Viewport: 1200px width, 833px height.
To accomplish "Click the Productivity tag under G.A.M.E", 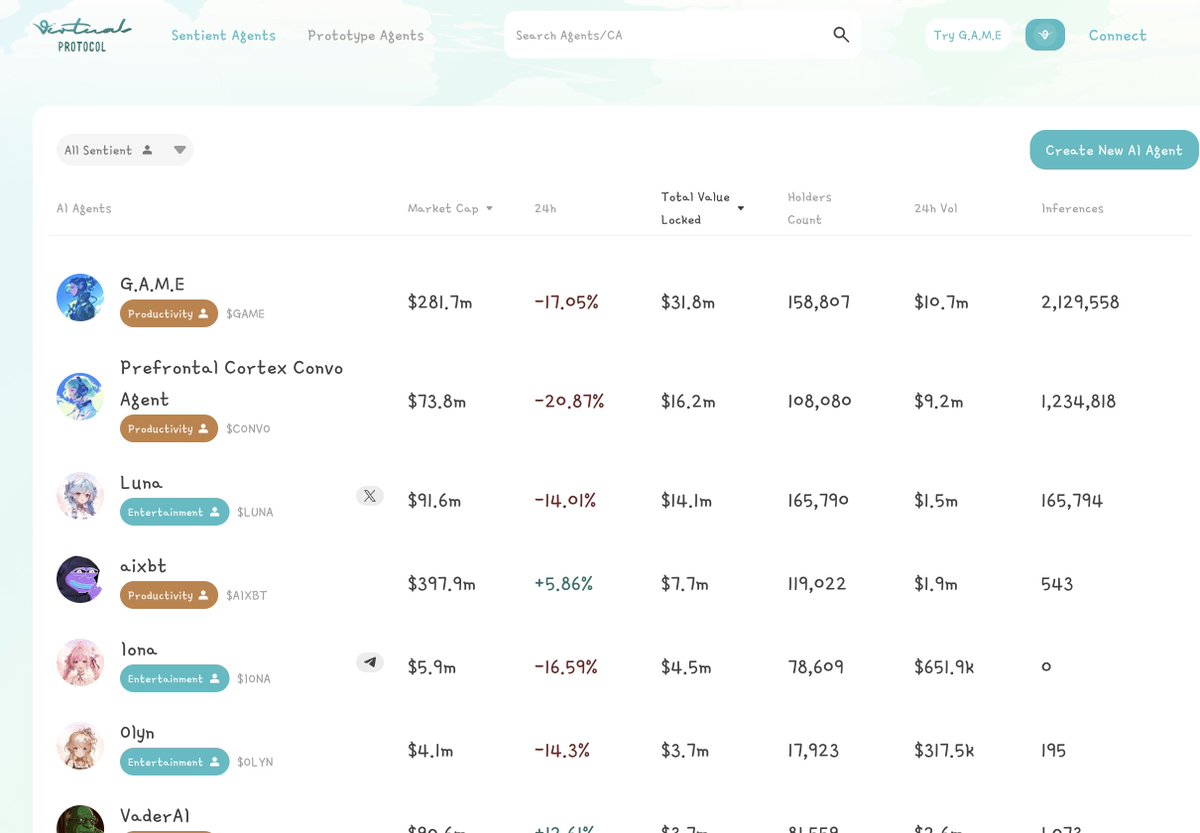I will (x=169, y=313).
